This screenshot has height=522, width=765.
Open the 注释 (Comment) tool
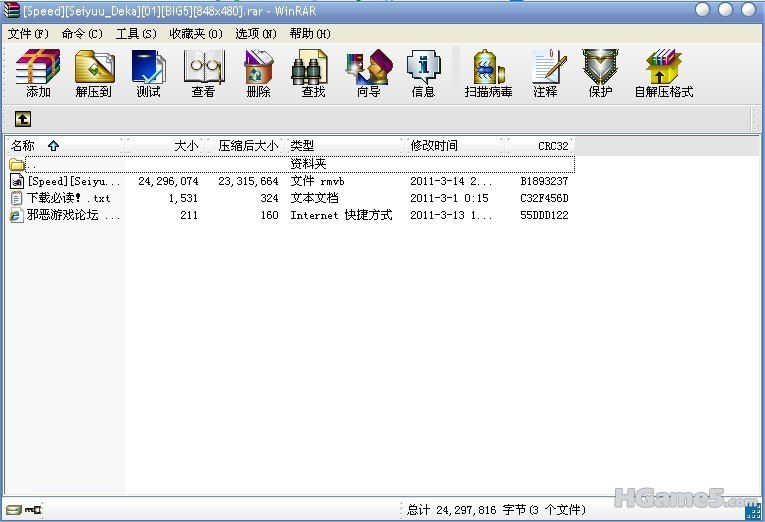click(x=546, y=73)
